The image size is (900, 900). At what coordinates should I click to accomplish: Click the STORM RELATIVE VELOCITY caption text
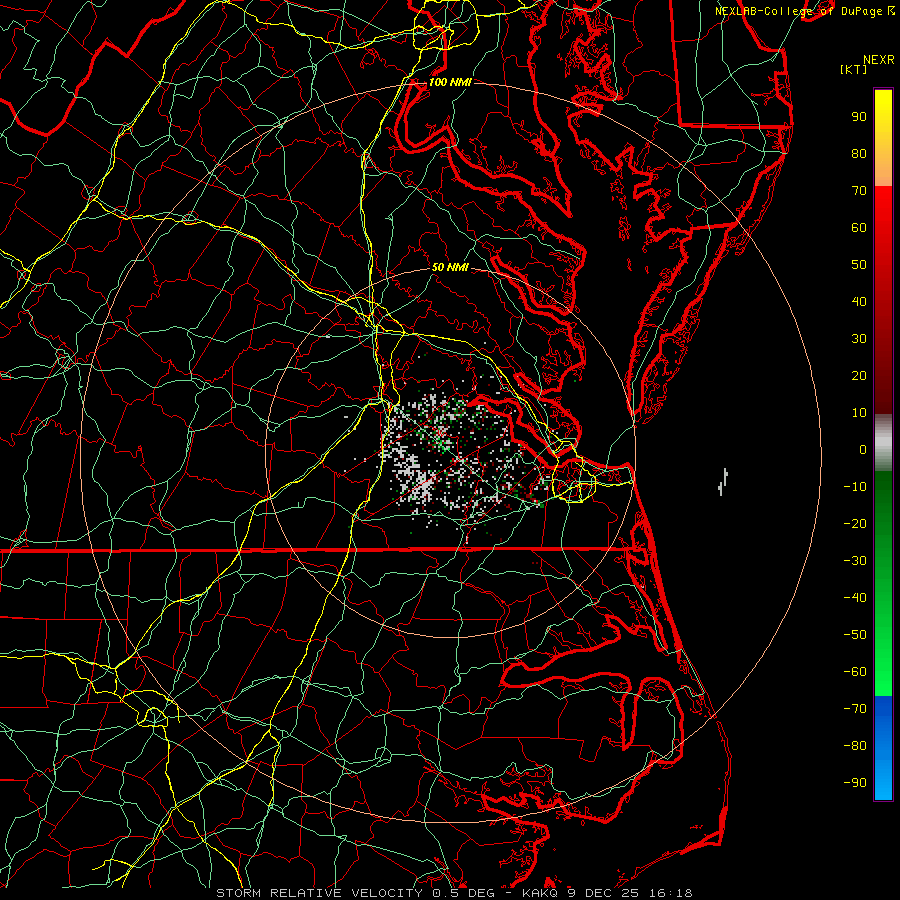point(320,892)
